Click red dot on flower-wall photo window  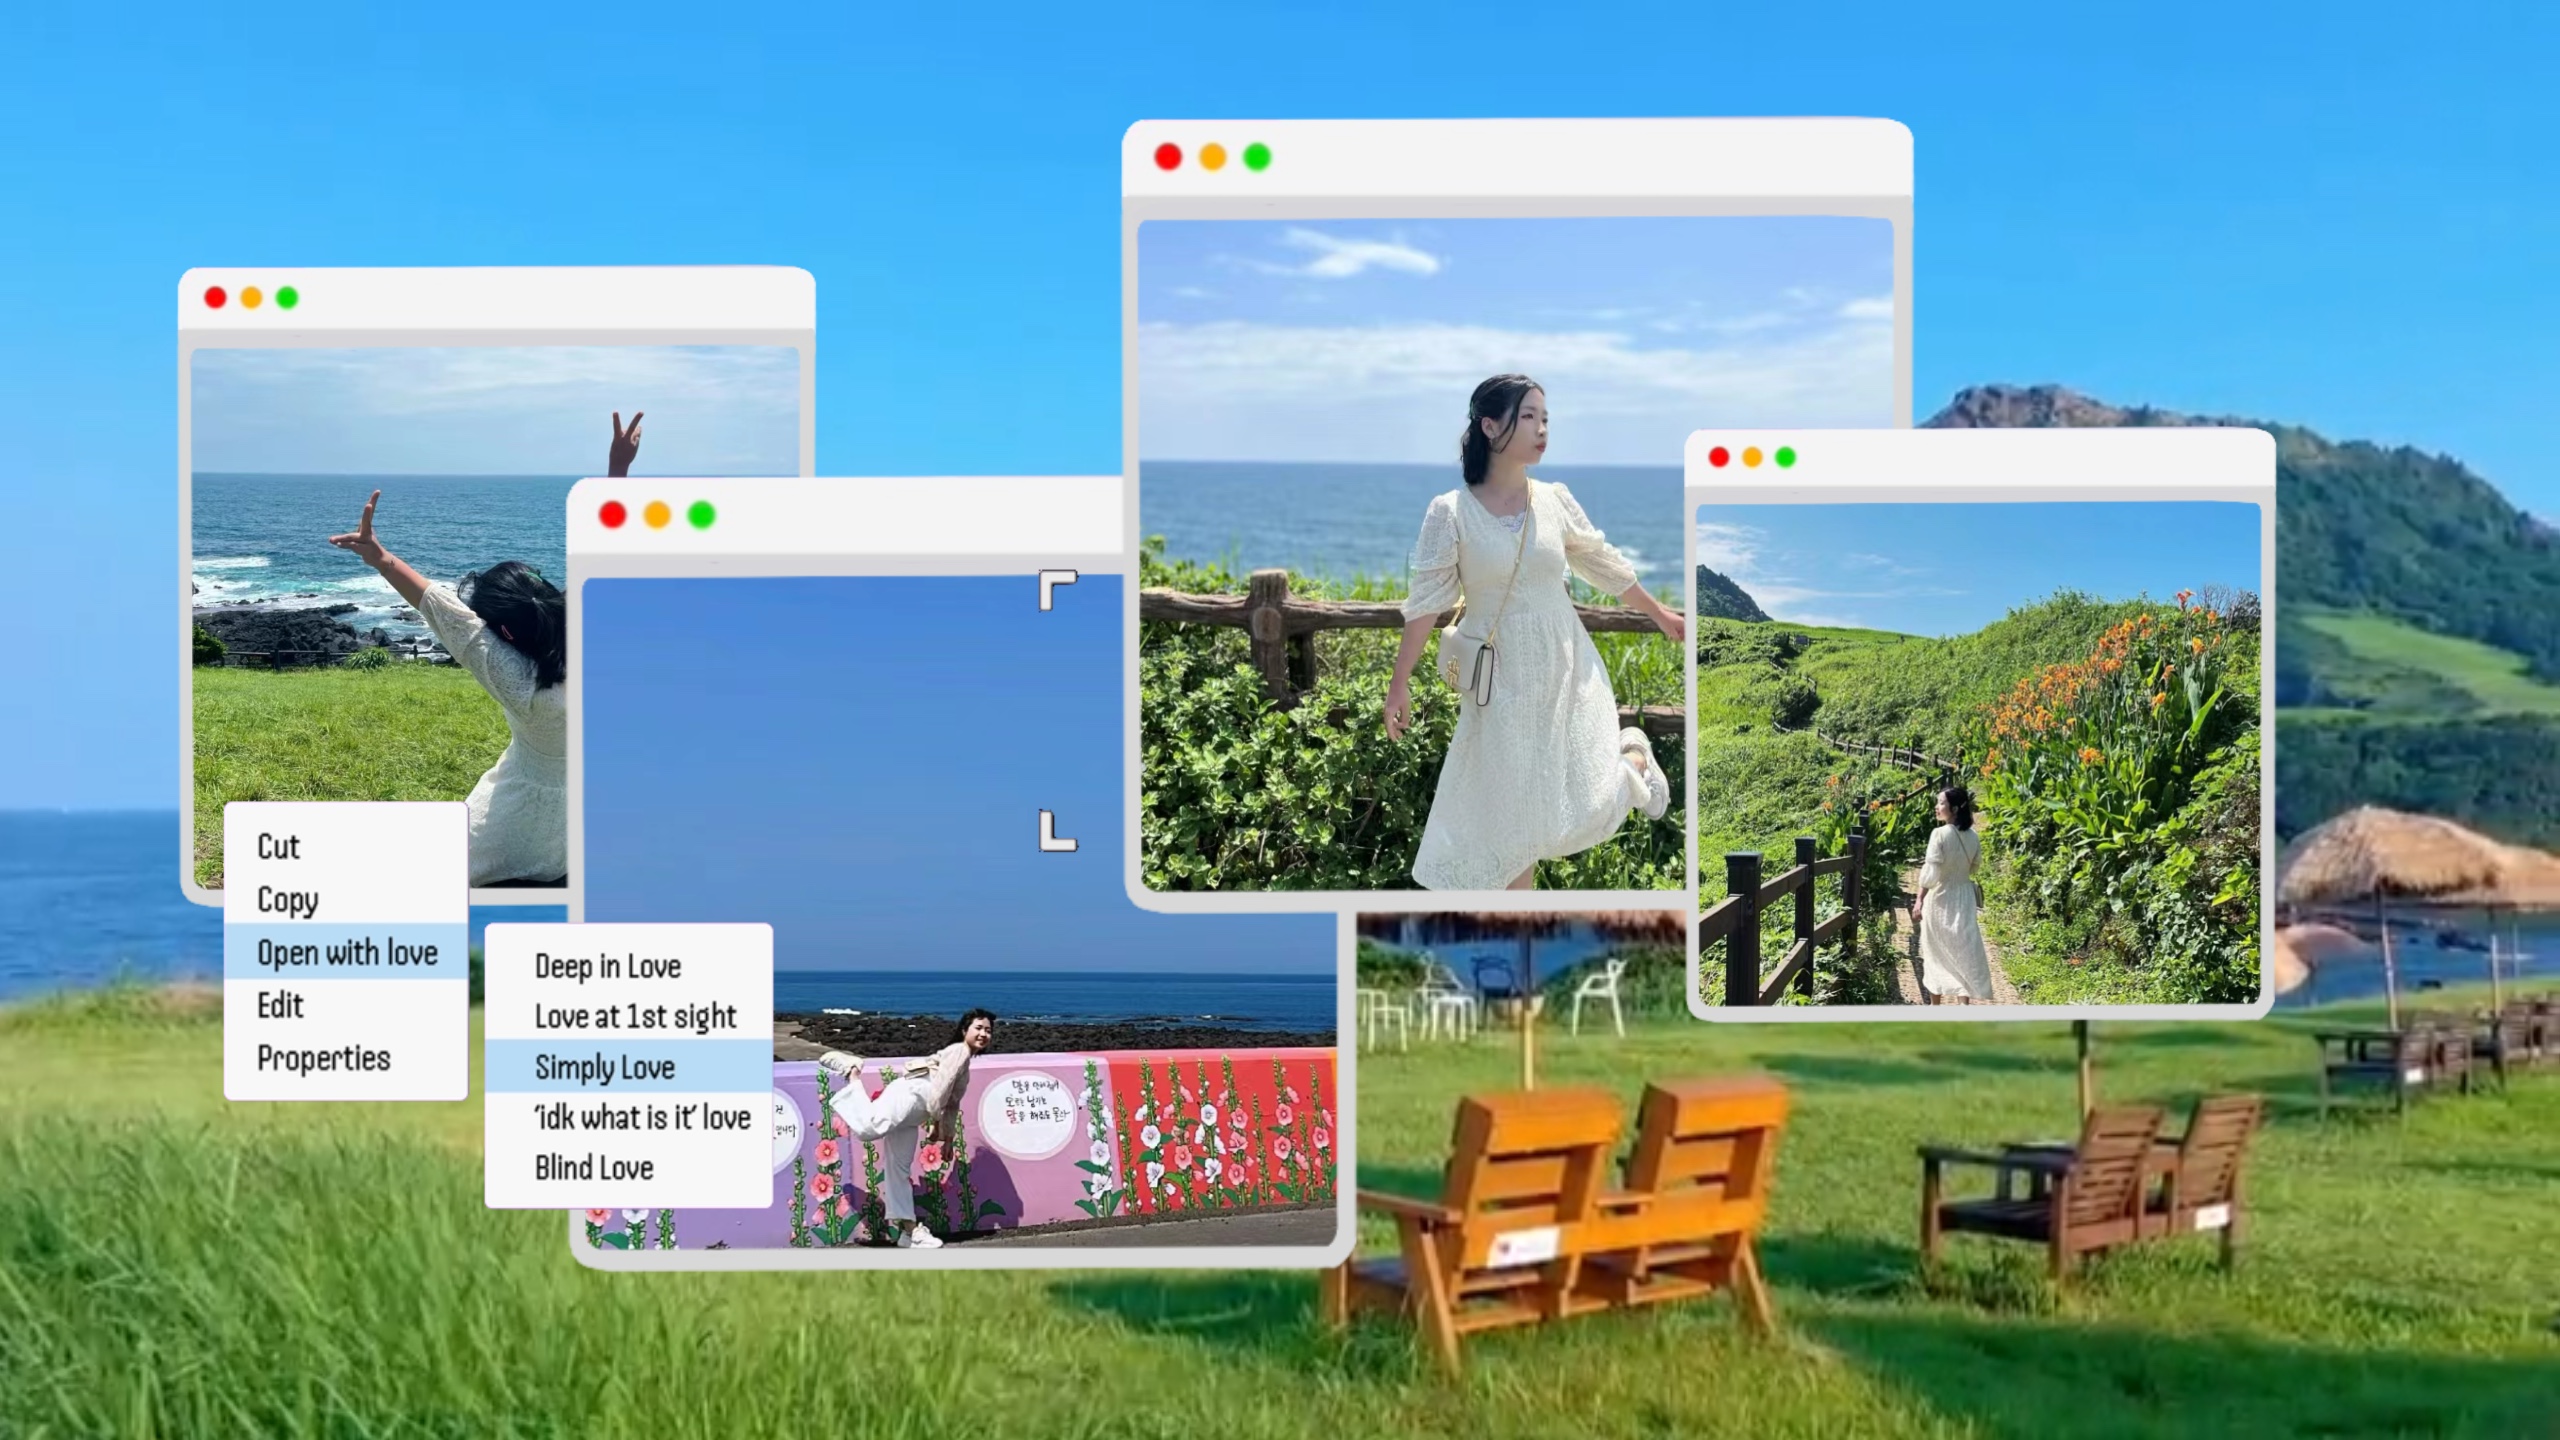(612, 515)
